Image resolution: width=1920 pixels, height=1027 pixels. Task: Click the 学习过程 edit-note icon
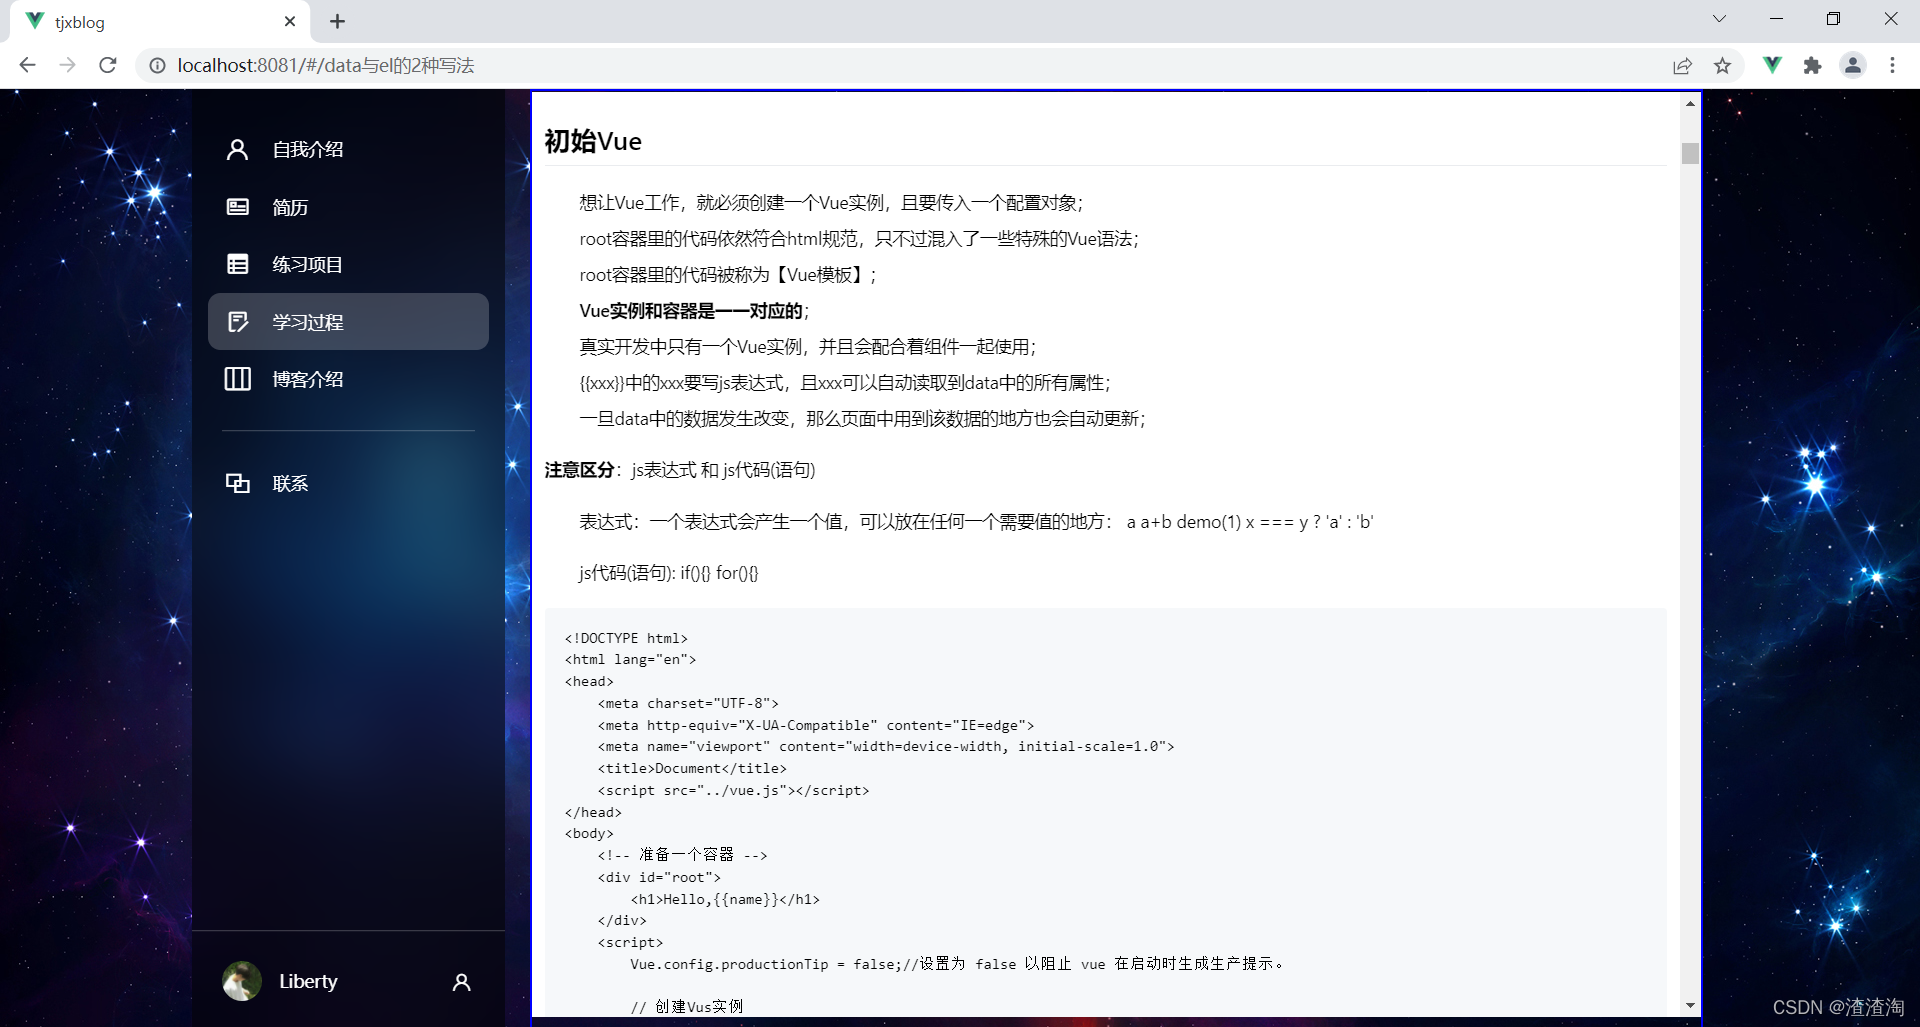237,322
